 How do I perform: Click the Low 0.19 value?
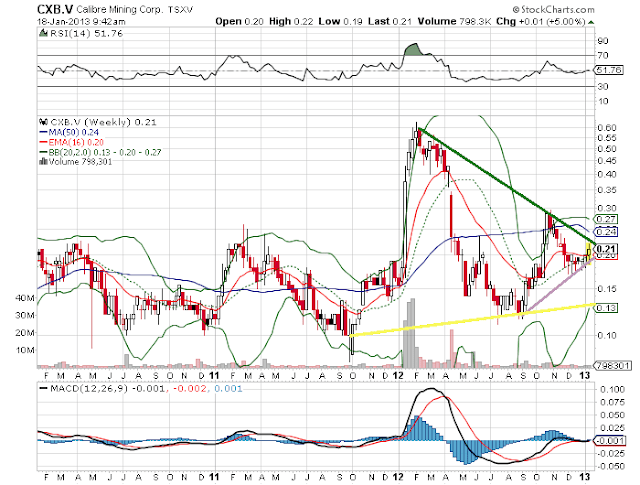coord(340,21)
